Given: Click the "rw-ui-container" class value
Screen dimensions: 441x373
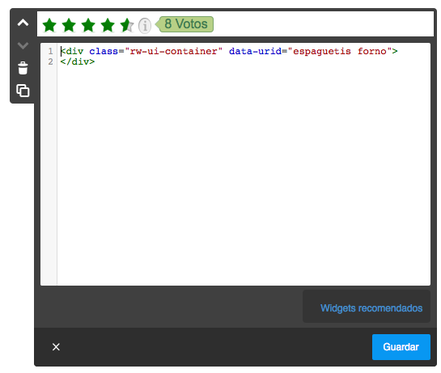Looking at the screenshot, I should click(x=173, y=51).
